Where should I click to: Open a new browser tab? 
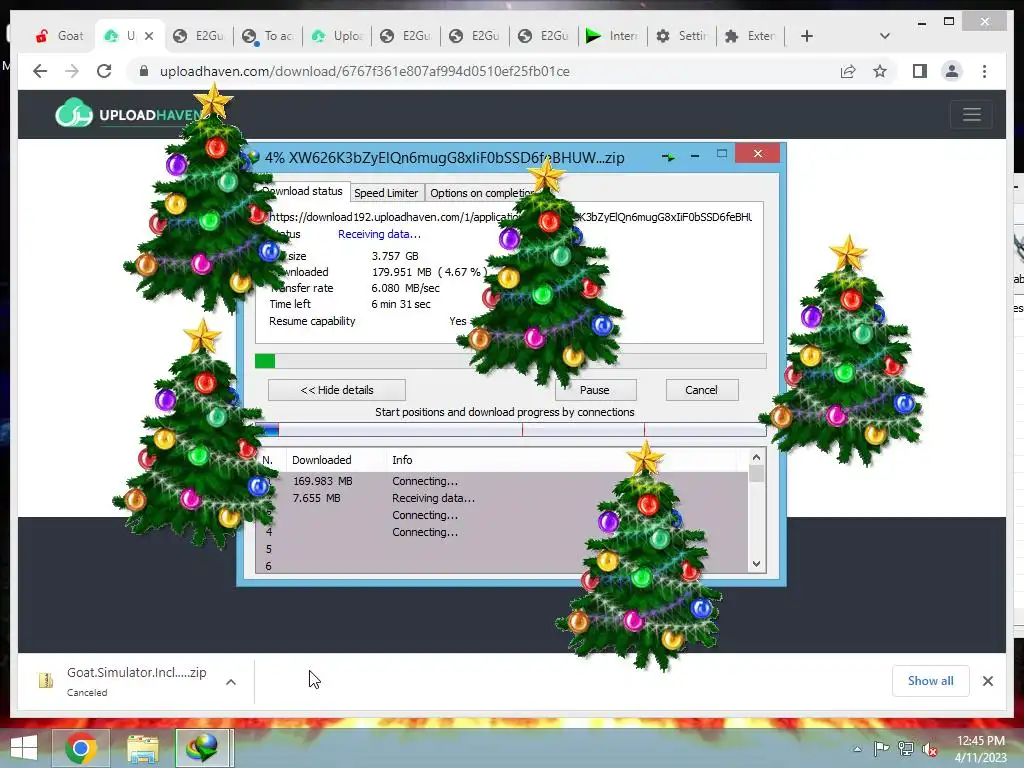coord(807,36)
